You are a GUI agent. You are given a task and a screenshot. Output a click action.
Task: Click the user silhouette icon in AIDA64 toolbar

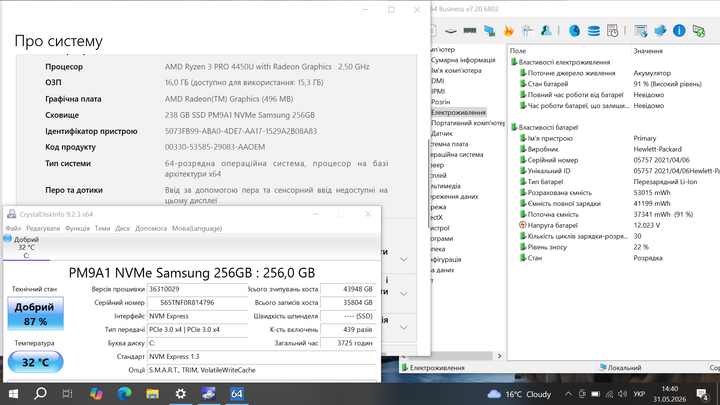click(x=546, y=31)
